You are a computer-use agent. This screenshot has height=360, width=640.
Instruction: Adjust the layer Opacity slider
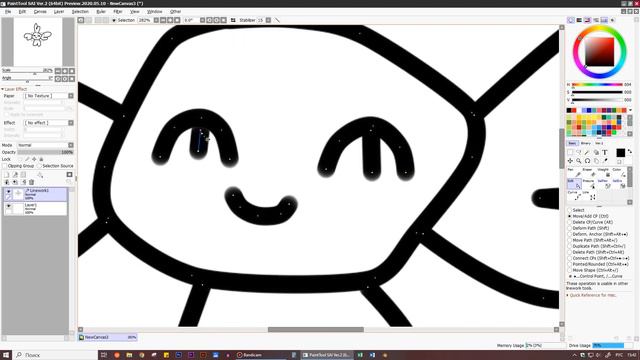pos(45,152)
